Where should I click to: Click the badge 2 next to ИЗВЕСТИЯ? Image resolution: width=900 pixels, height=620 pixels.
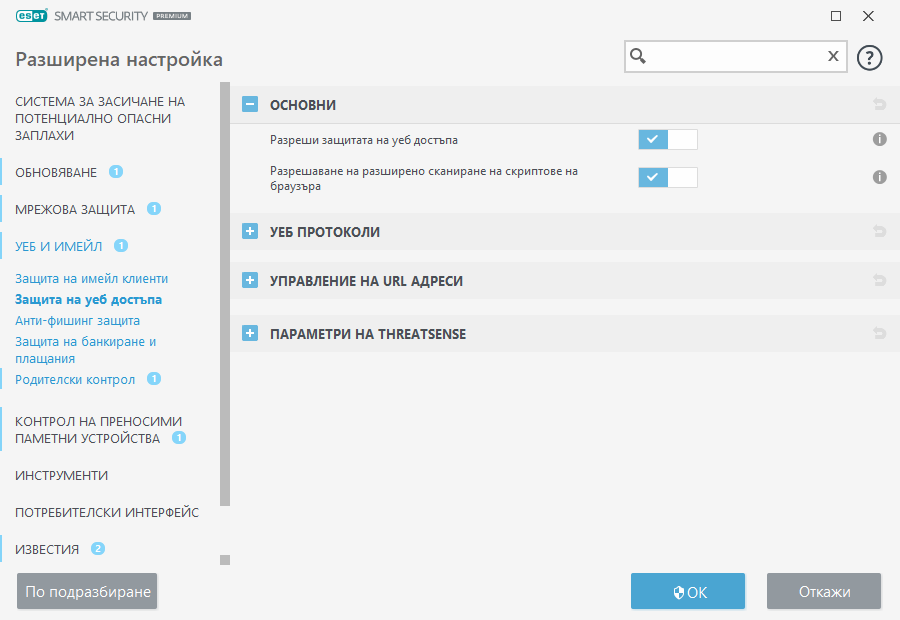pyautogui.click(x=98, y=549)
